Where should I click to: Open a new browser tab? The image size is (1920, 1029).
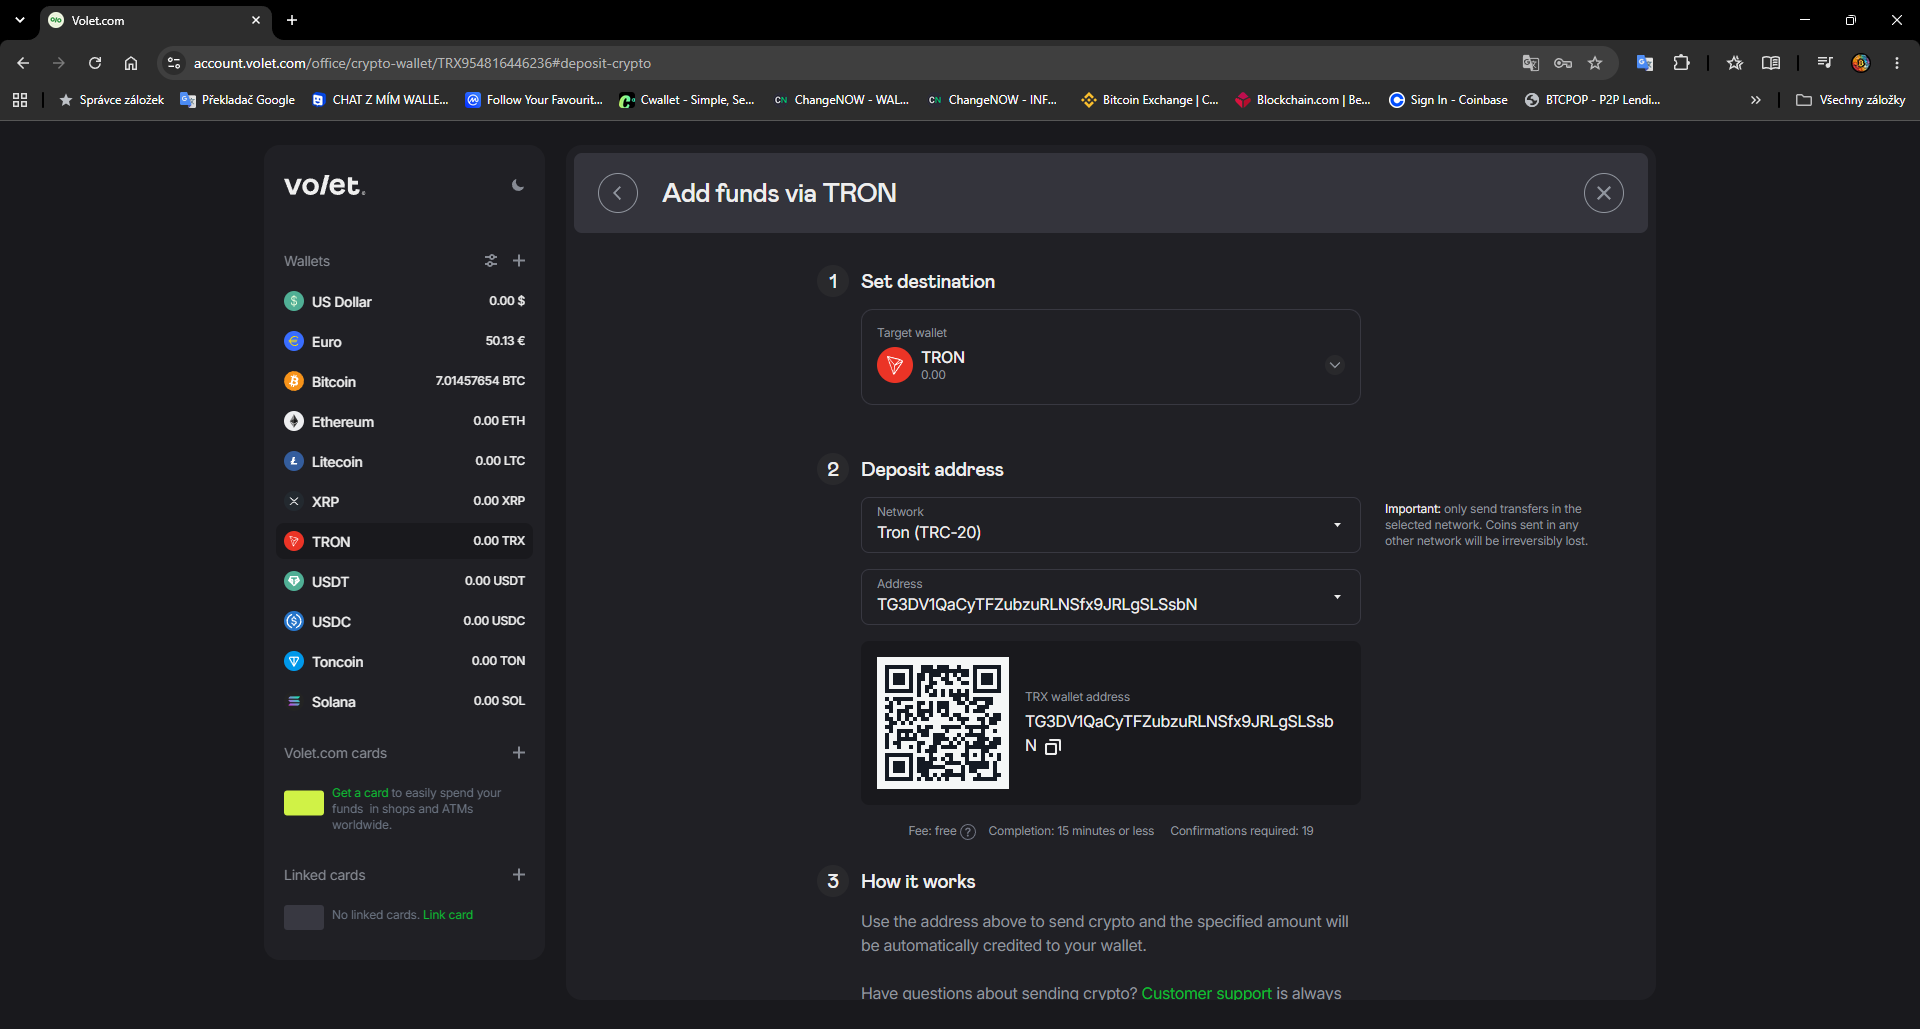click(292, 20)
